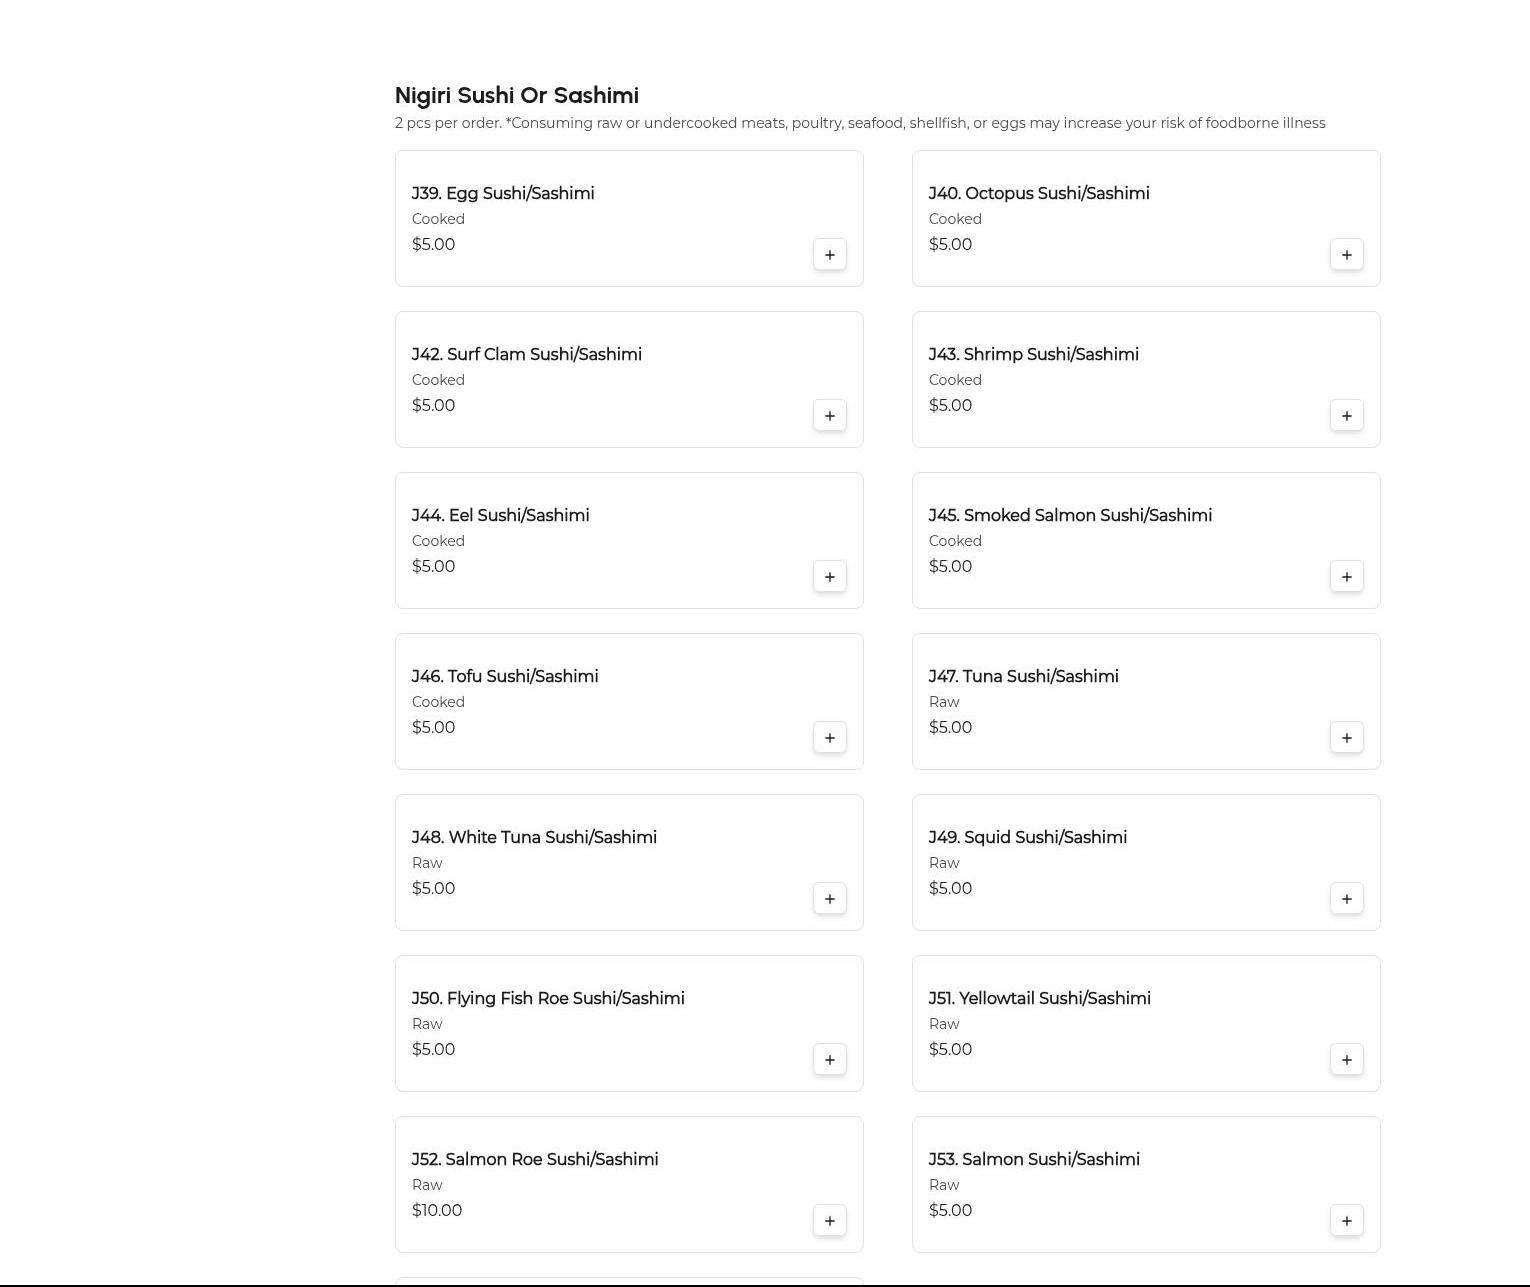Click plus button for J40 Octopus Sushi/Sashimi
The image size is (1530, 1287).
click(1346, 255)
